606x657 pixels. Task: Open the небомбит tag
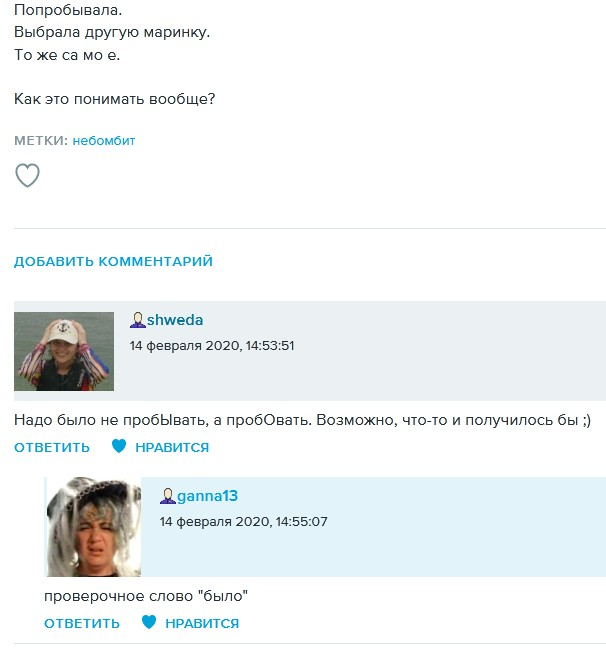104,140
